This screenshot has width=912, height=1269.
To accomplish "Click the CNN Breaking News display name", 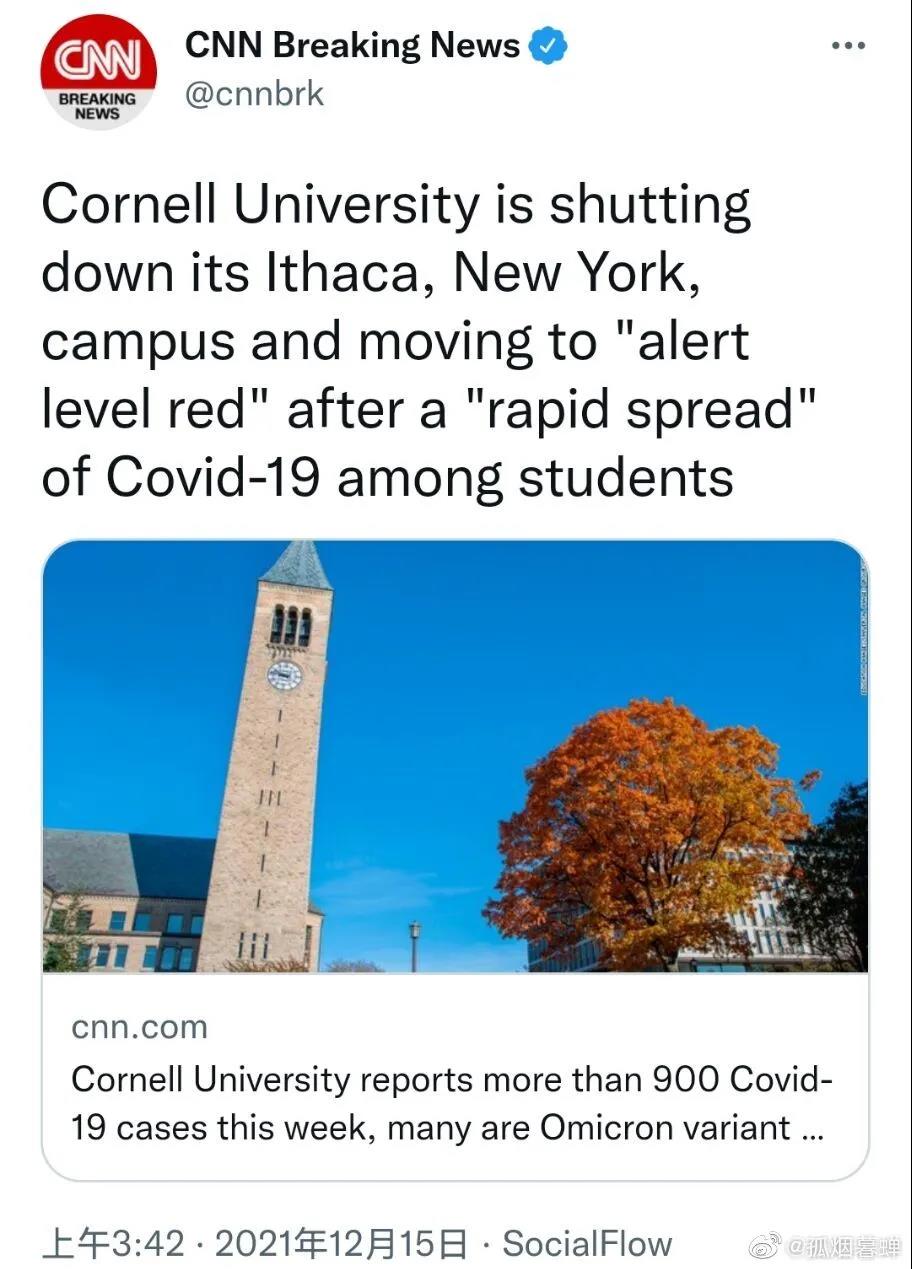I will (x=354, y=46).
